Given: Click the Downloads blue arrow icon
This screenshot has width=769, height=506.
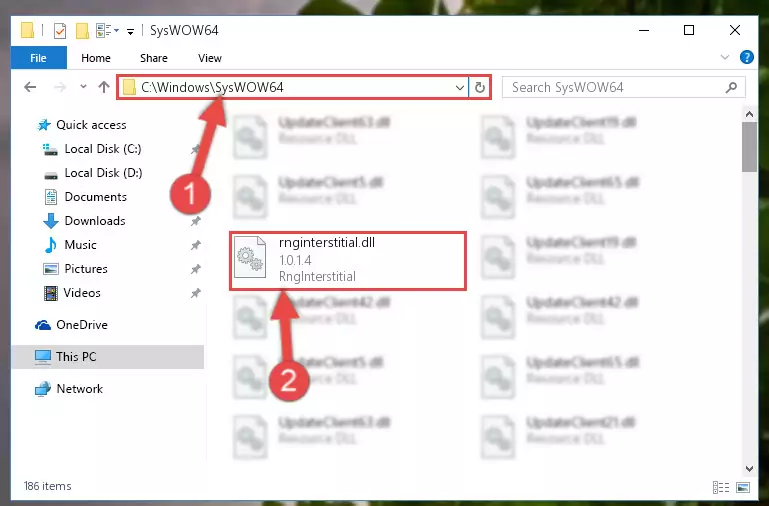Looking at the screenshot, I should point(51,221).
